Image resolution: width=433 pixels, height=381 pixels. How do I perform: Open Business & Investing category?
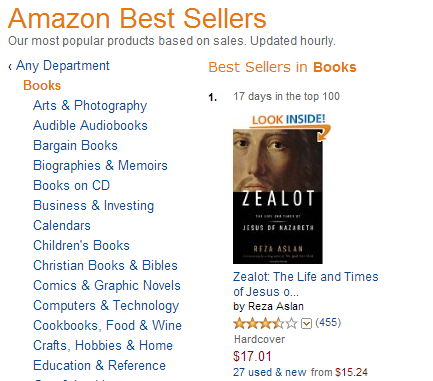click(x=94, y=206)
